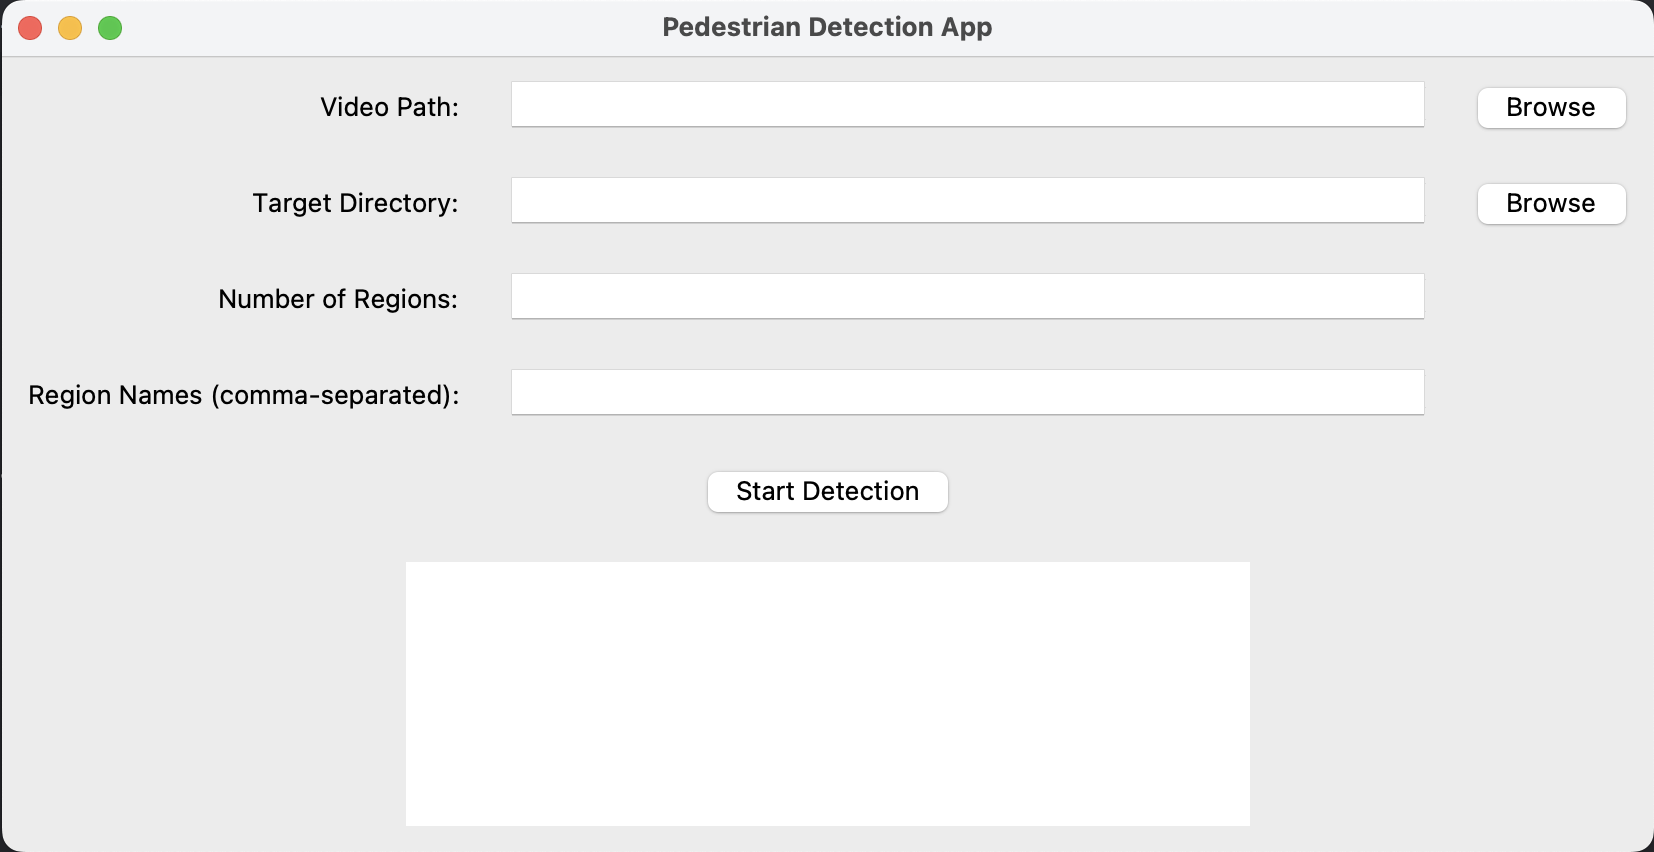This screenshot has width=1654, height=852.
Task: Click the green zoom window button
Action: [110, 28]
